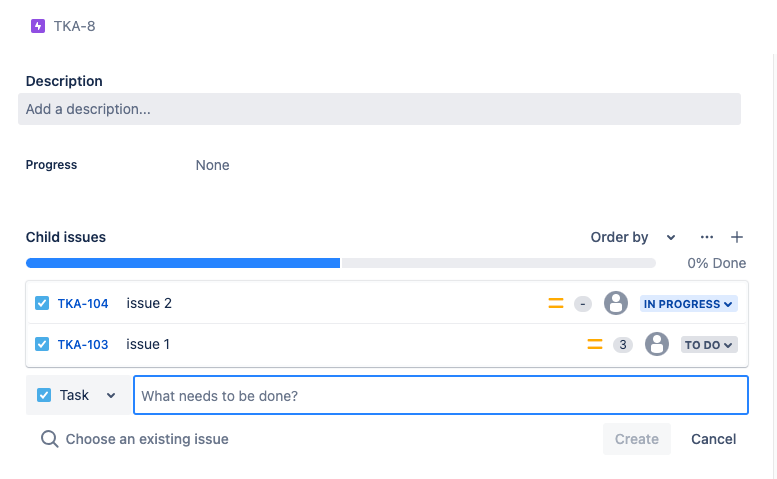
Task: Open the In Progress status dropdown
Action: (x=688, y=304)
